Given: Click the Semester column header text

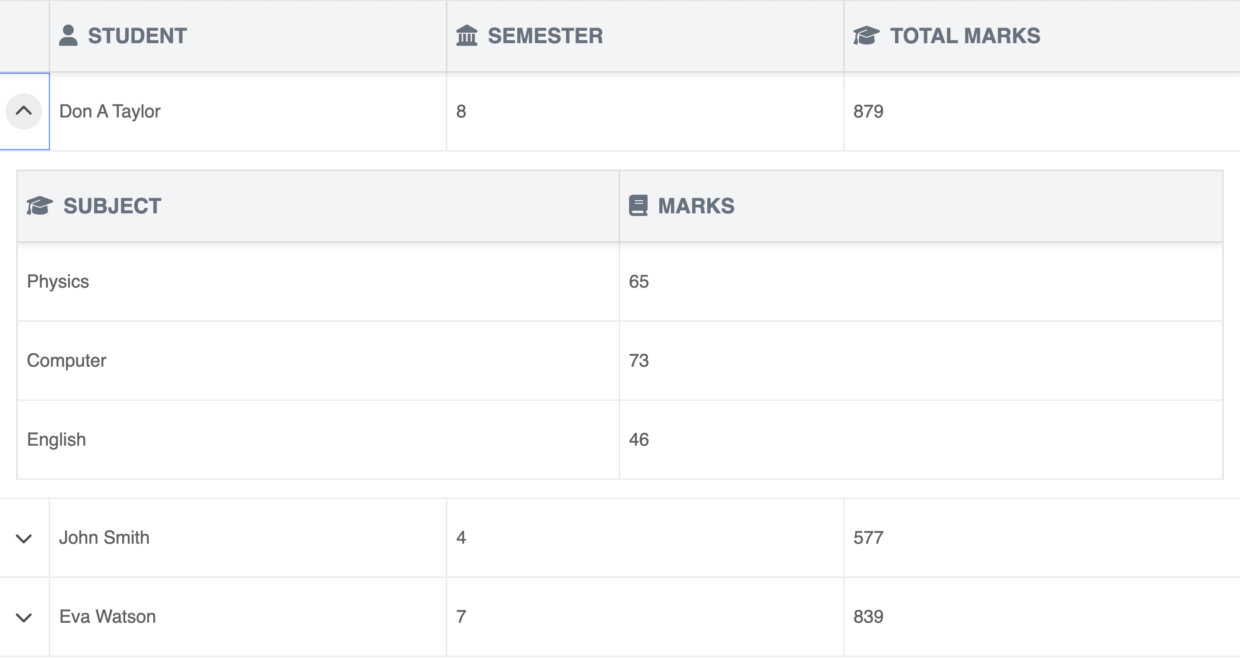Looking at the screenshot, I should pyautogui.click(x=545, y=36).
